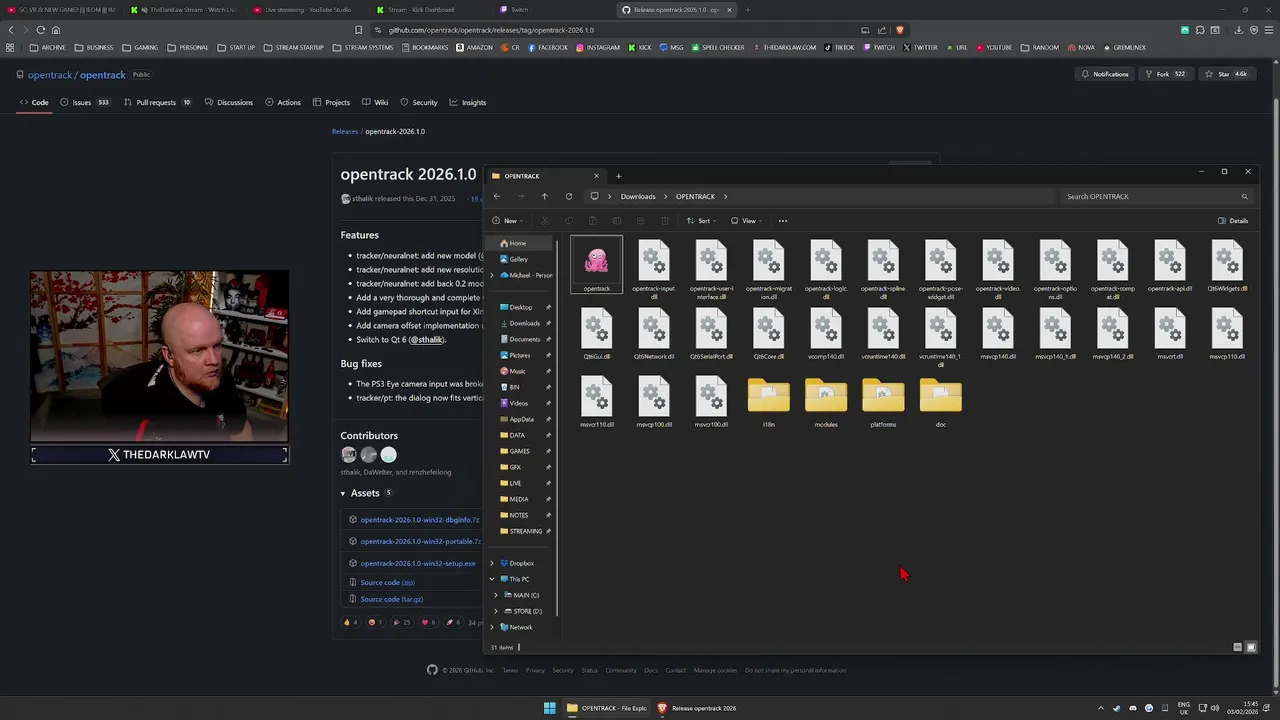
Task: Select the STREAMING pinned folder in sidebar
Action: (x=525, y=531)
